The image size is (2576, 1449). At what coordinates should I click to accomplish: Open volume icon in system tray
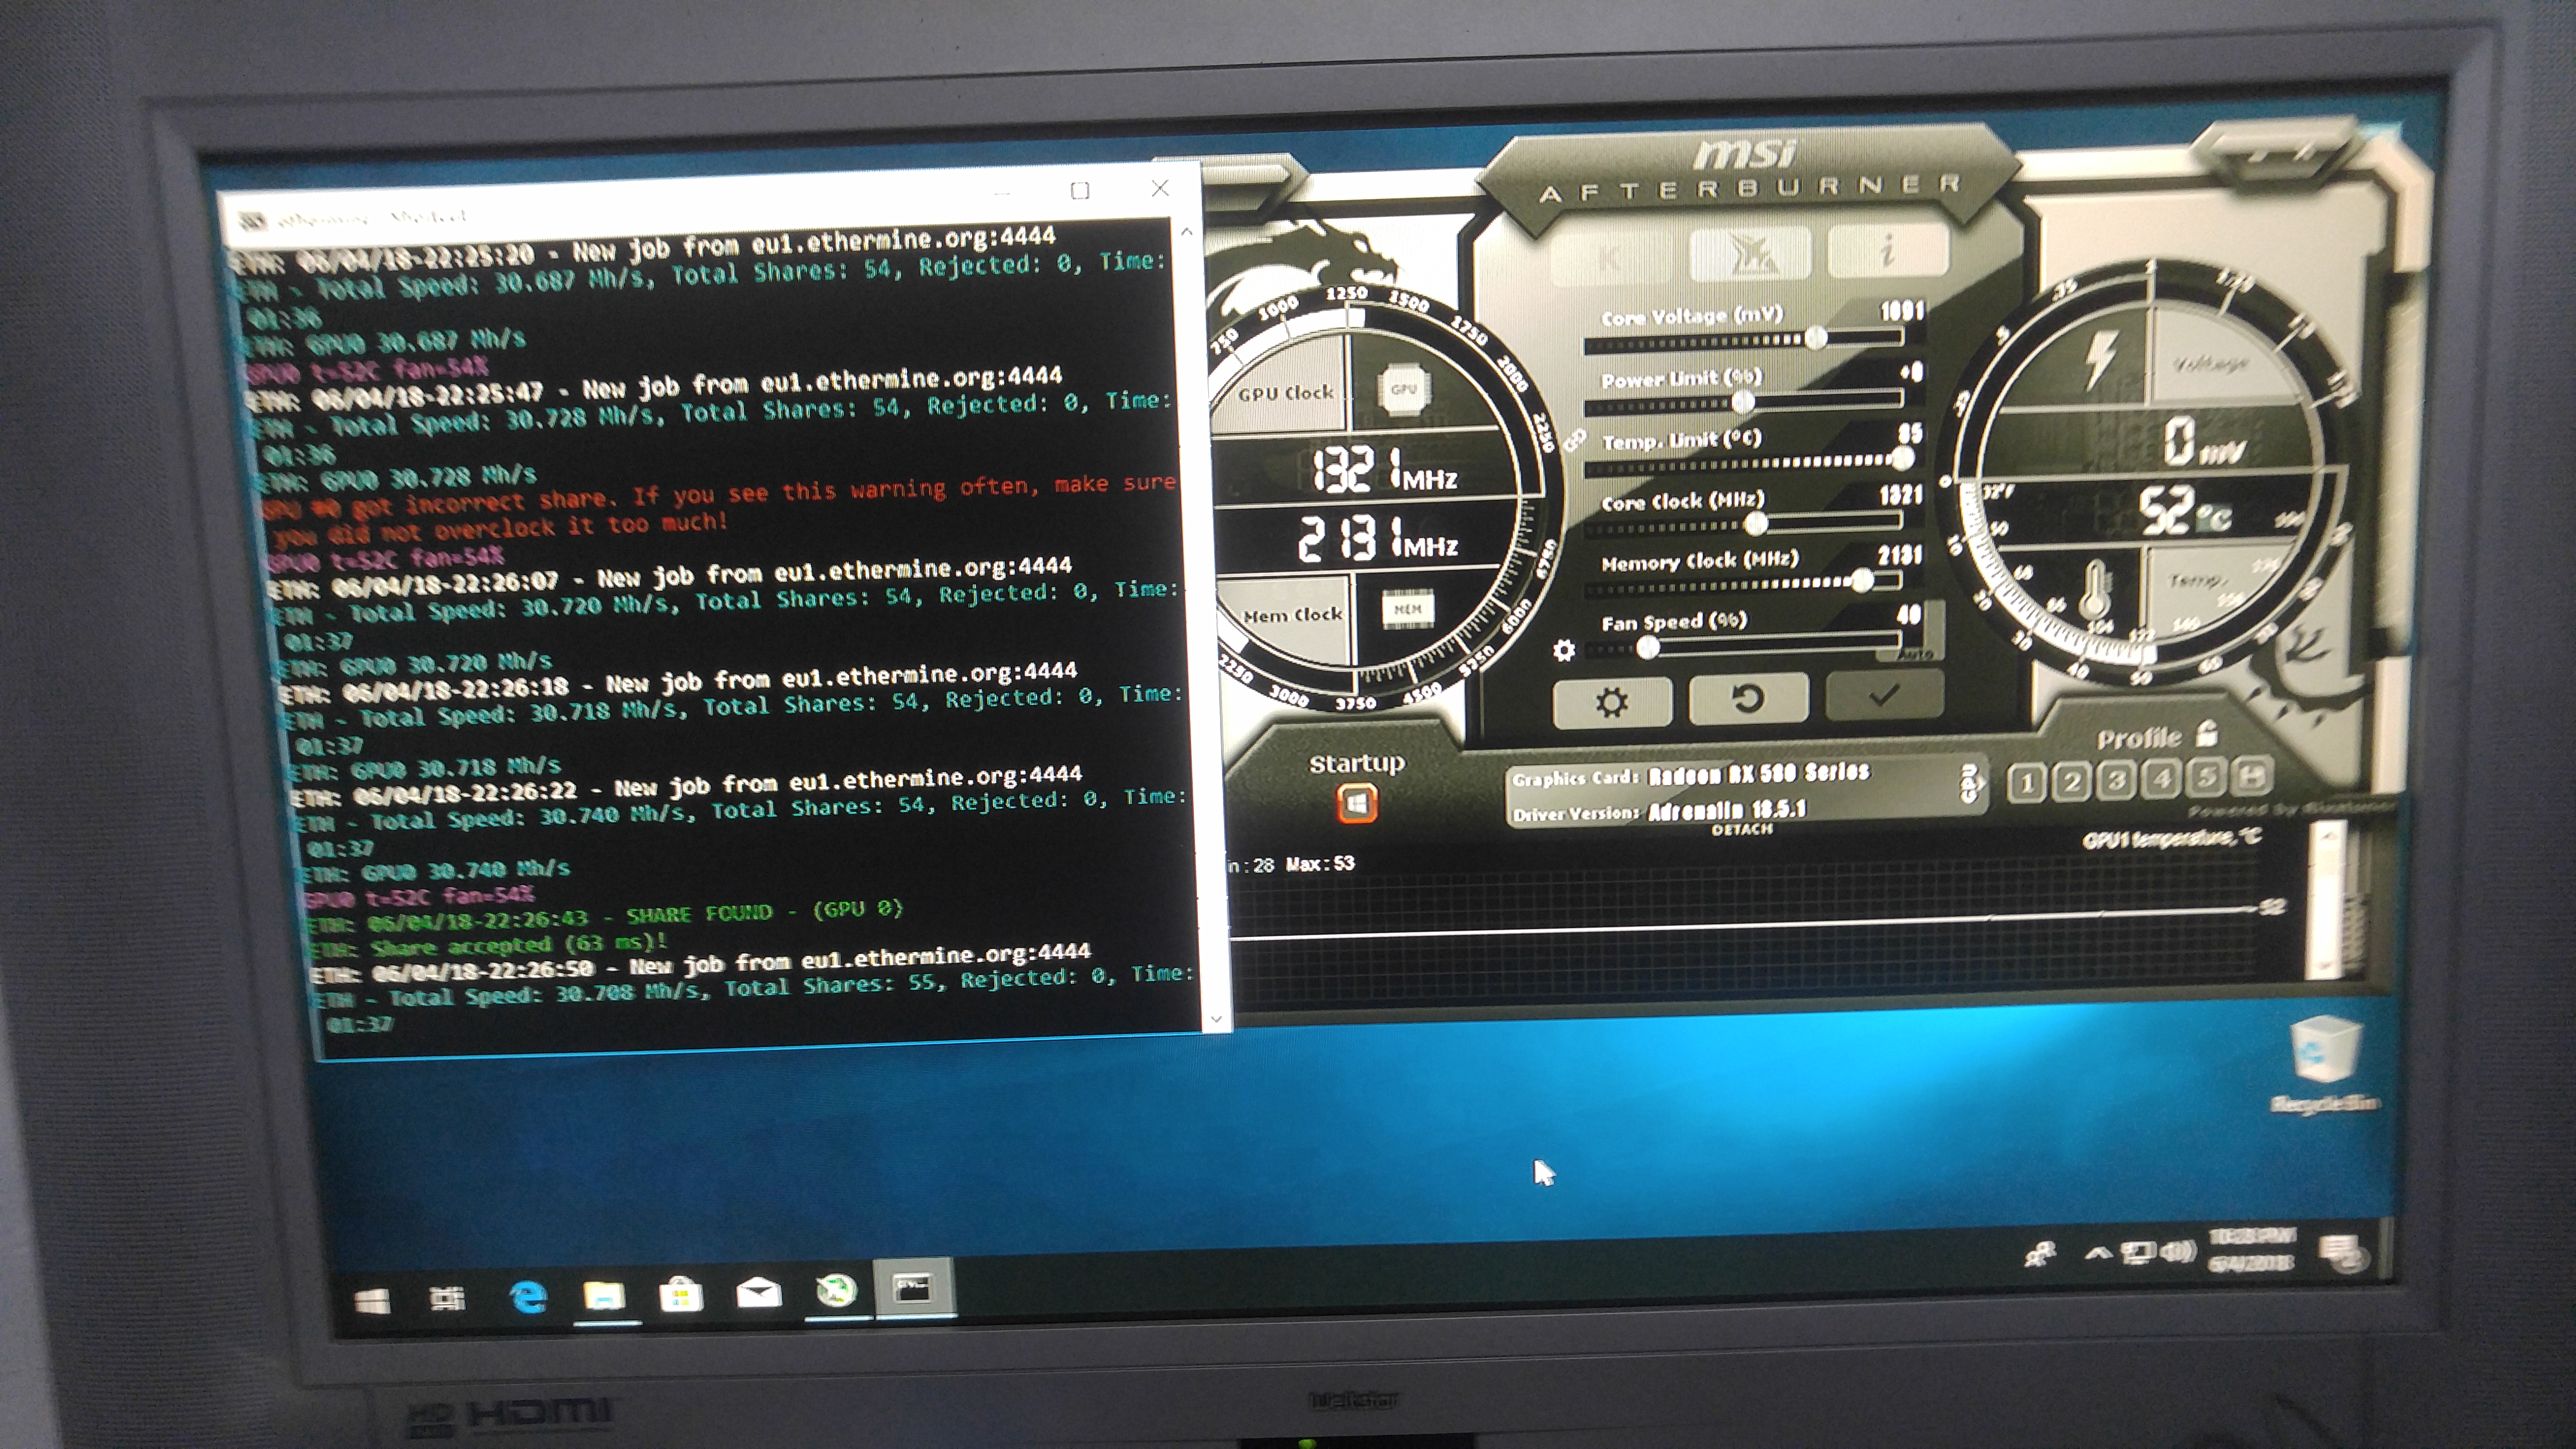[x=2177, y=1250]
